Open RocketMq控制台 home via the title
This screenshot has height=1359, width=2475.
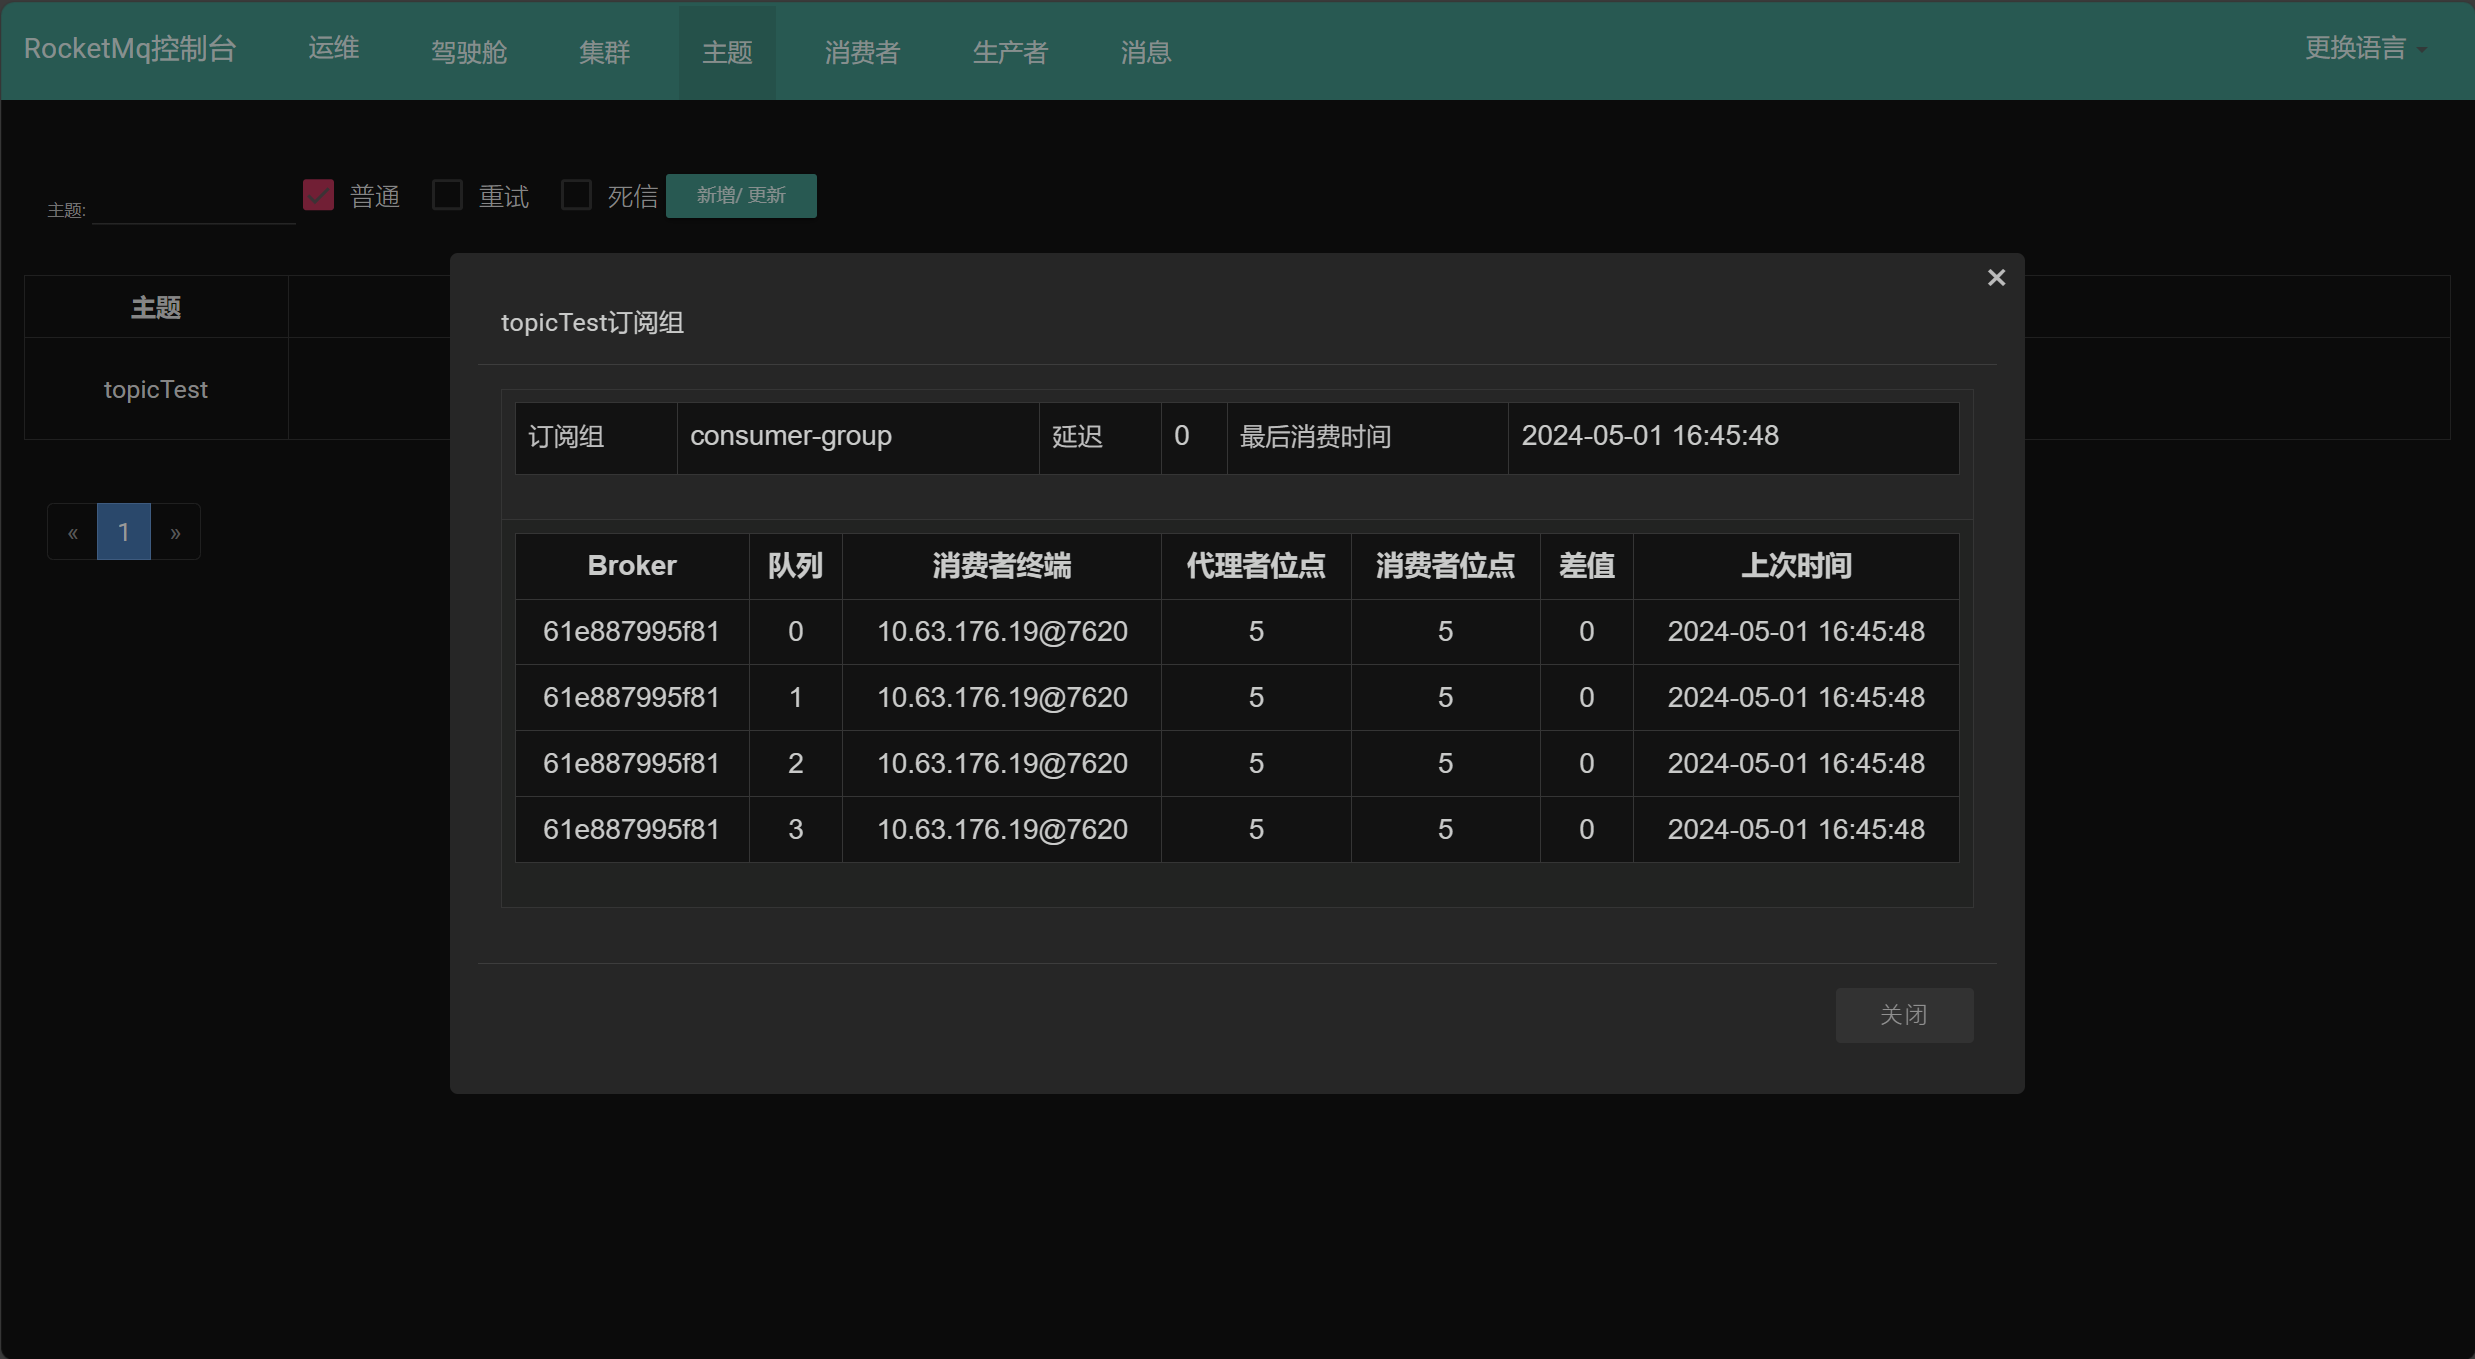(x=129, y=48)
